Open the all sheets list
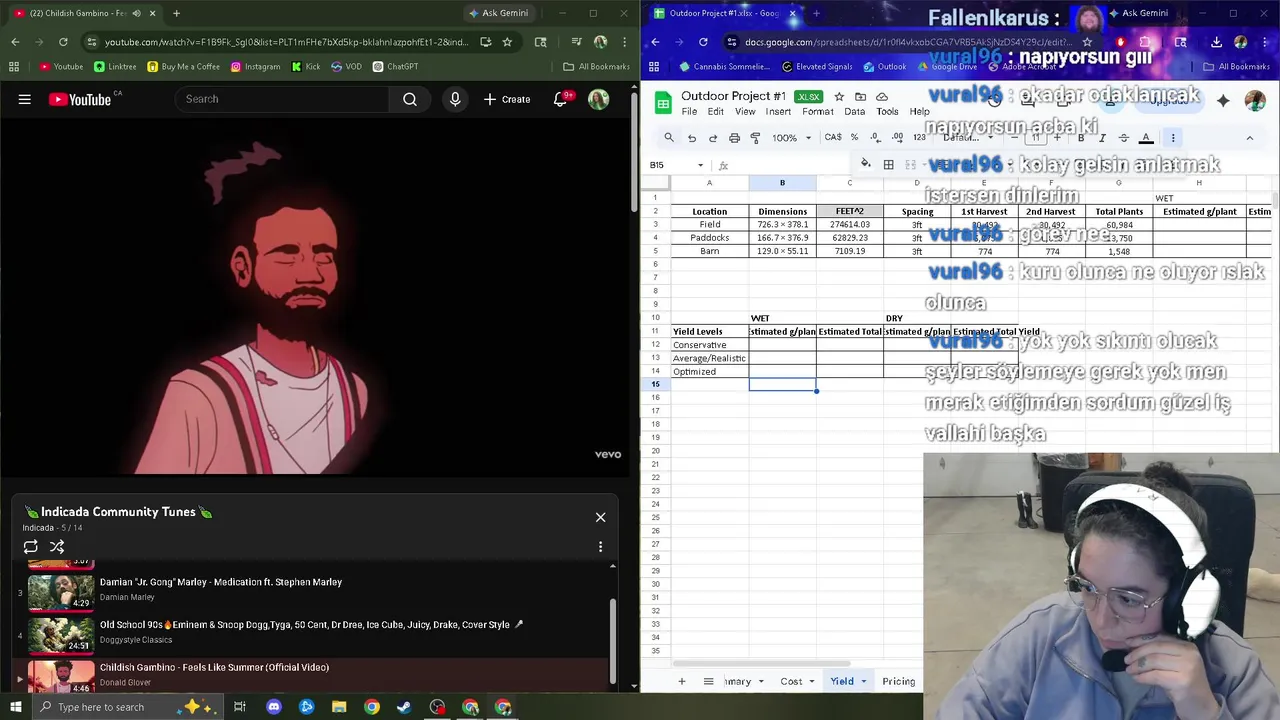 click(x=708, y=681)
